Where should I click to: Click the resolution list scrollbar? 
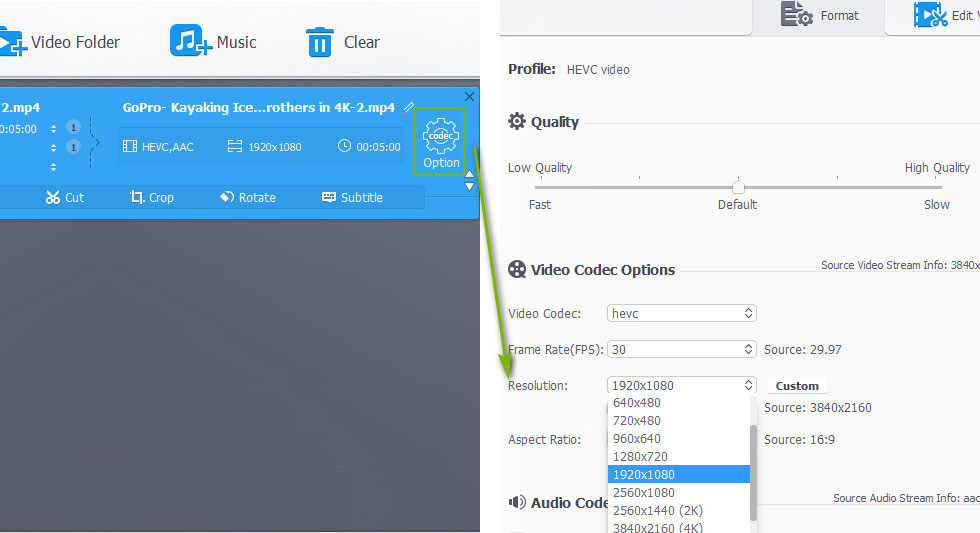pos(753,470)
